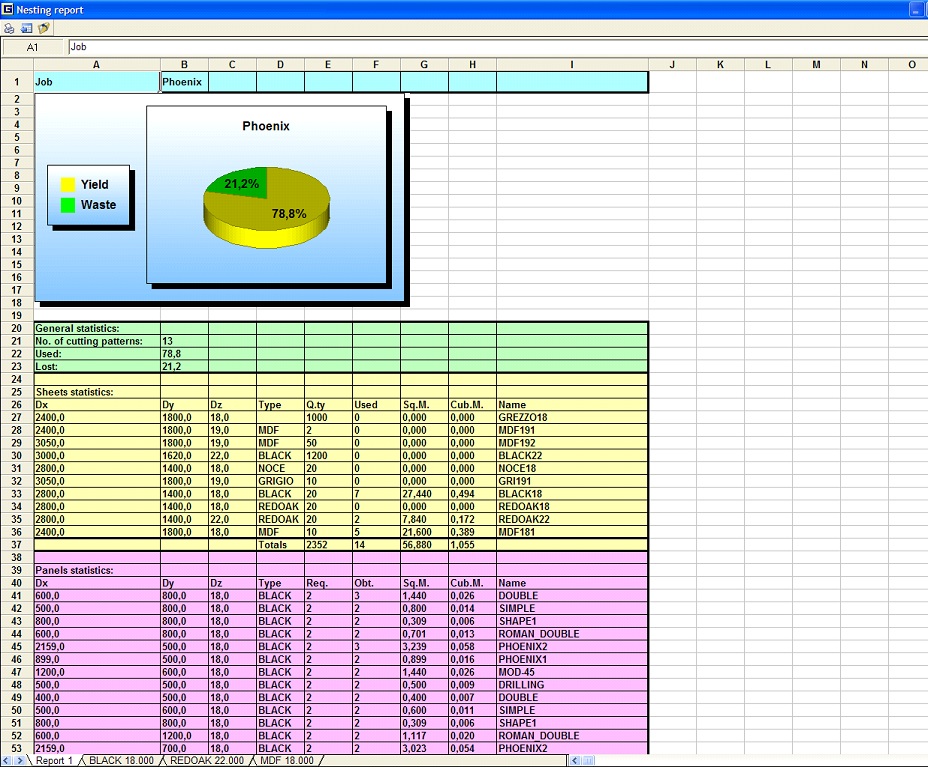Click the green Waste legend swatch

tap(68, 205)
